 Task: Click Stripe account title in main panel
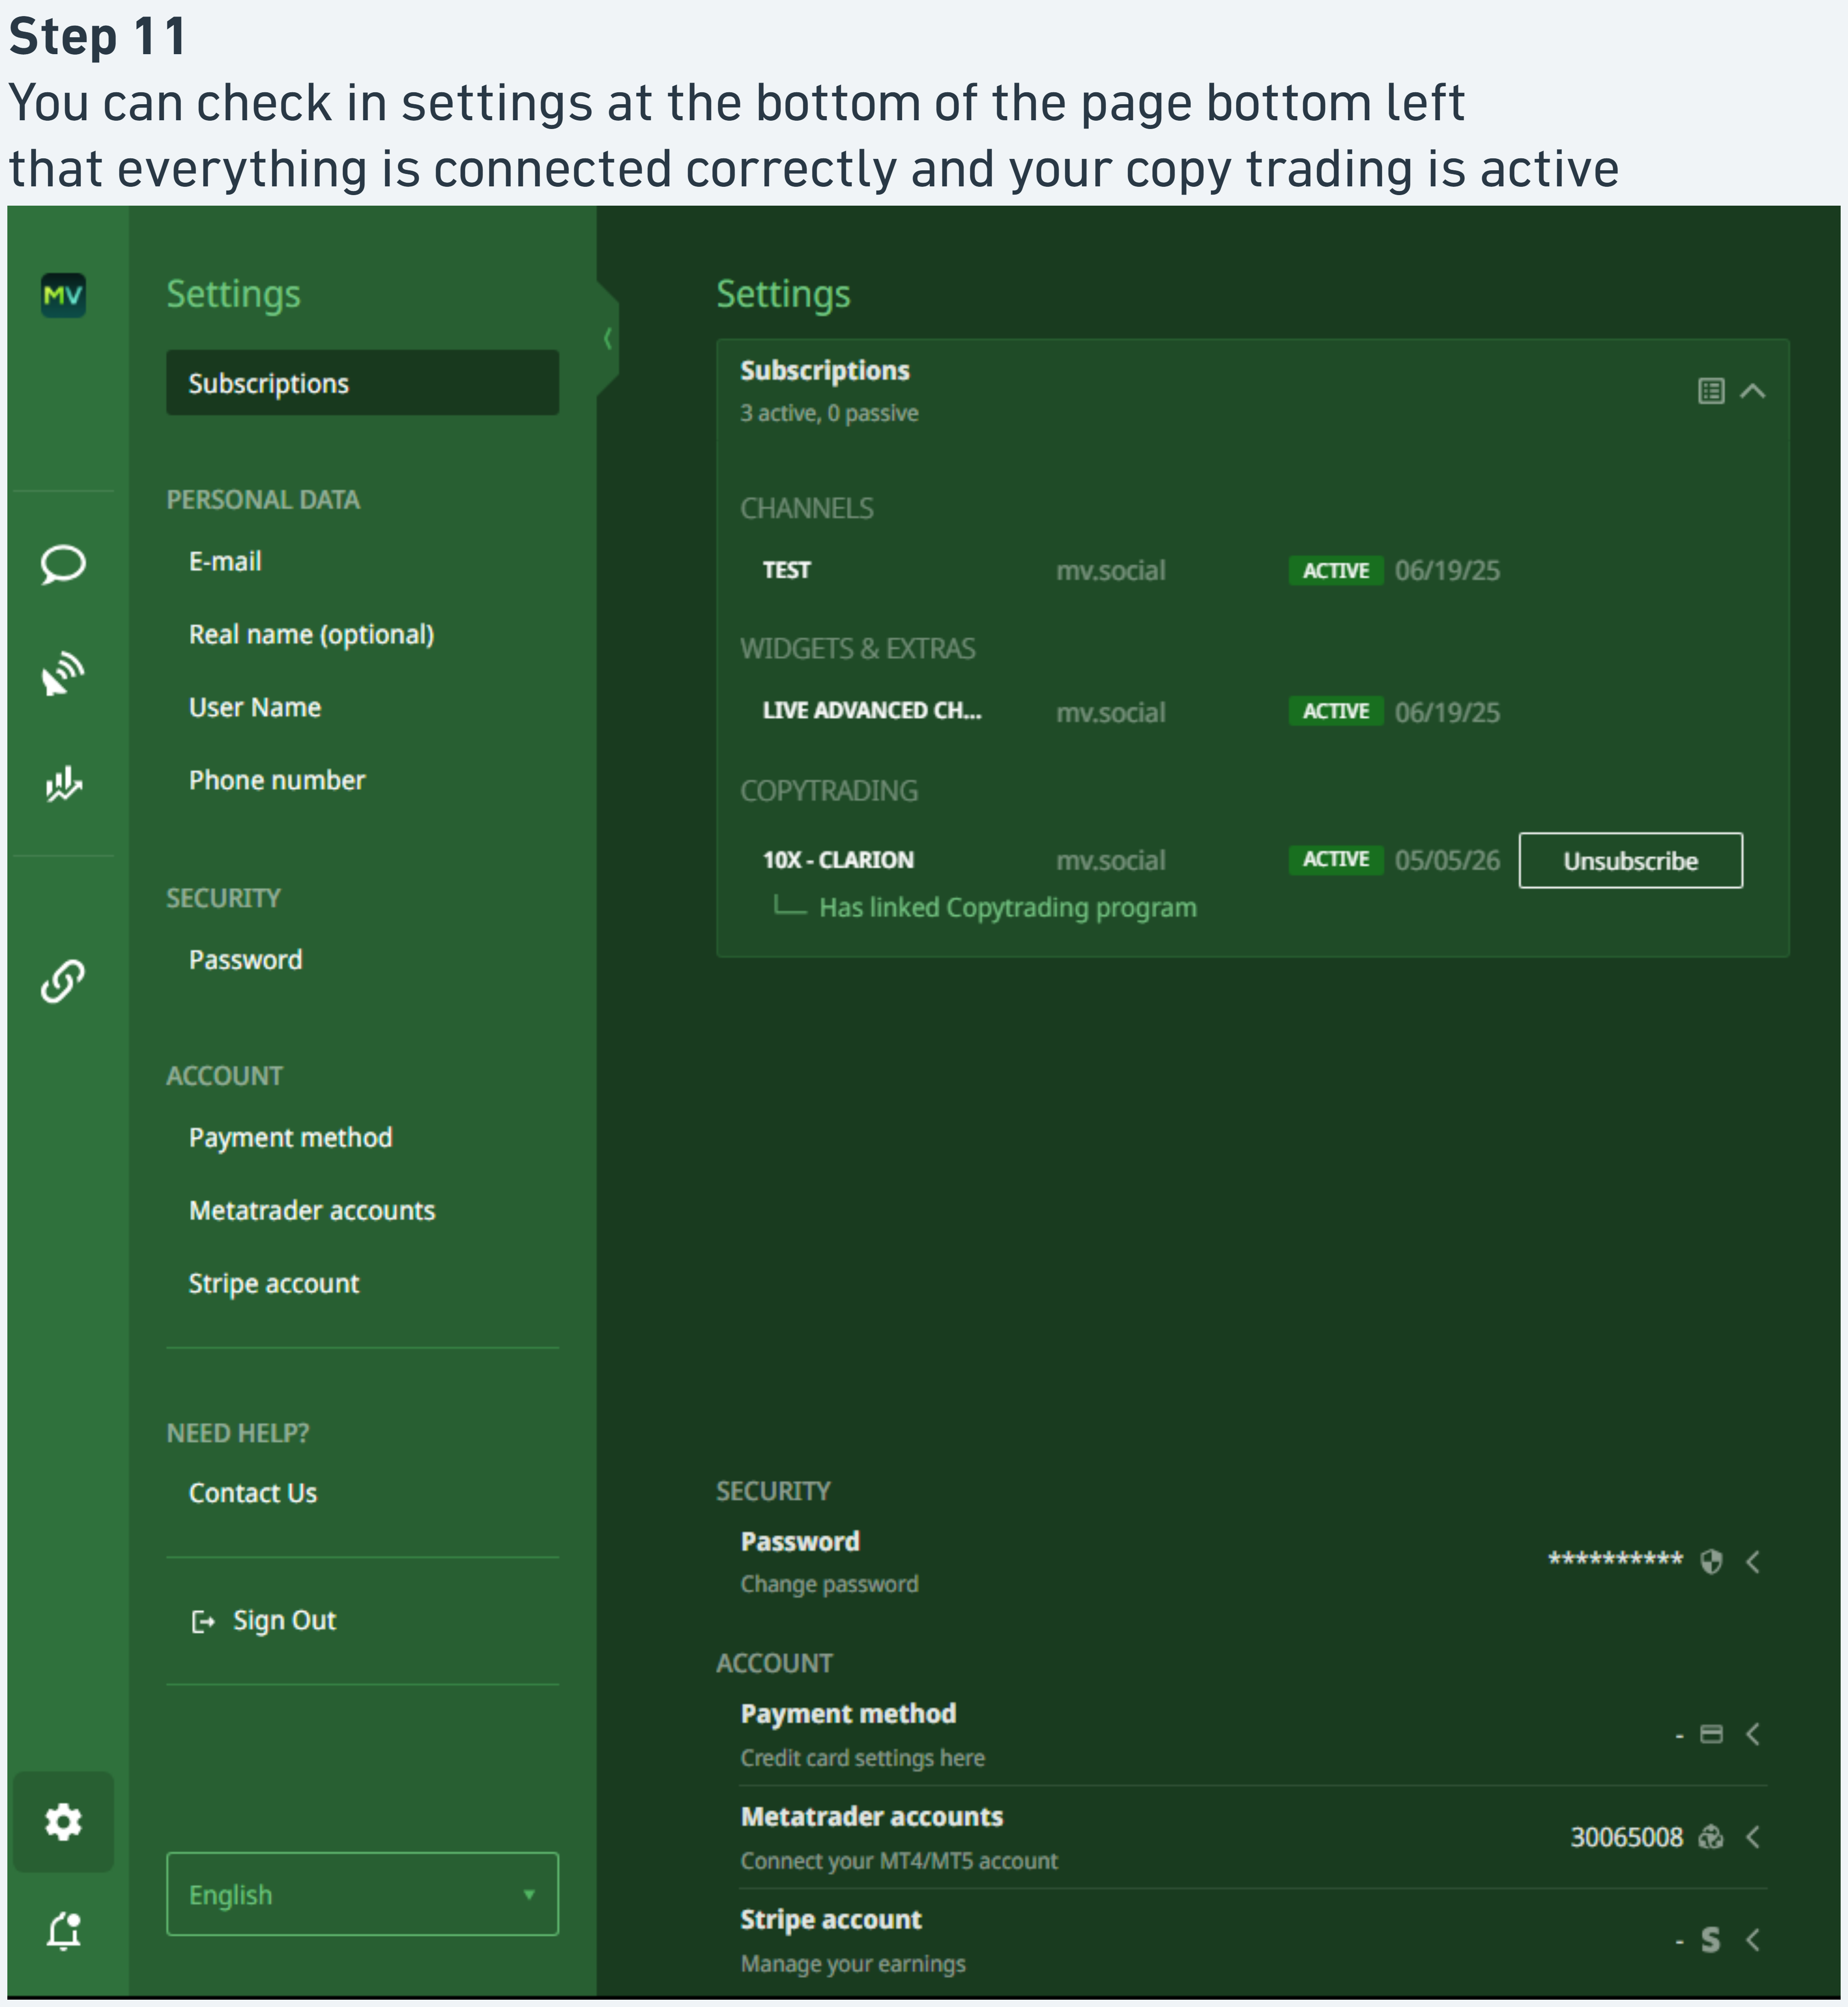click(x=831, y=1919)
